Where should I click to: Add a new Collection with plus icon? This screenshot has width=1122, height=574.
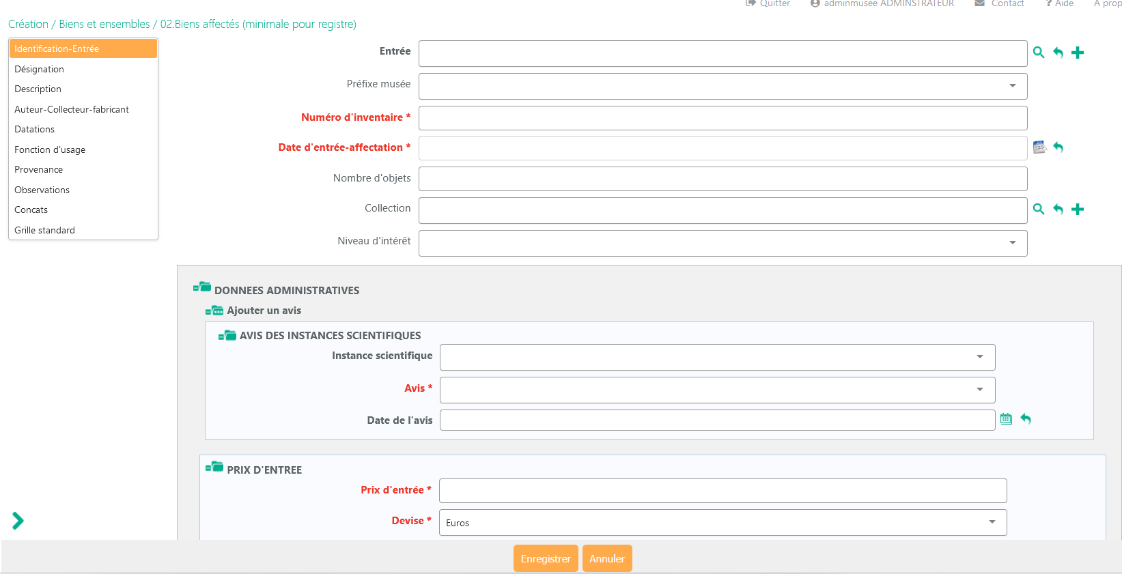click(x=1077, y=209)
